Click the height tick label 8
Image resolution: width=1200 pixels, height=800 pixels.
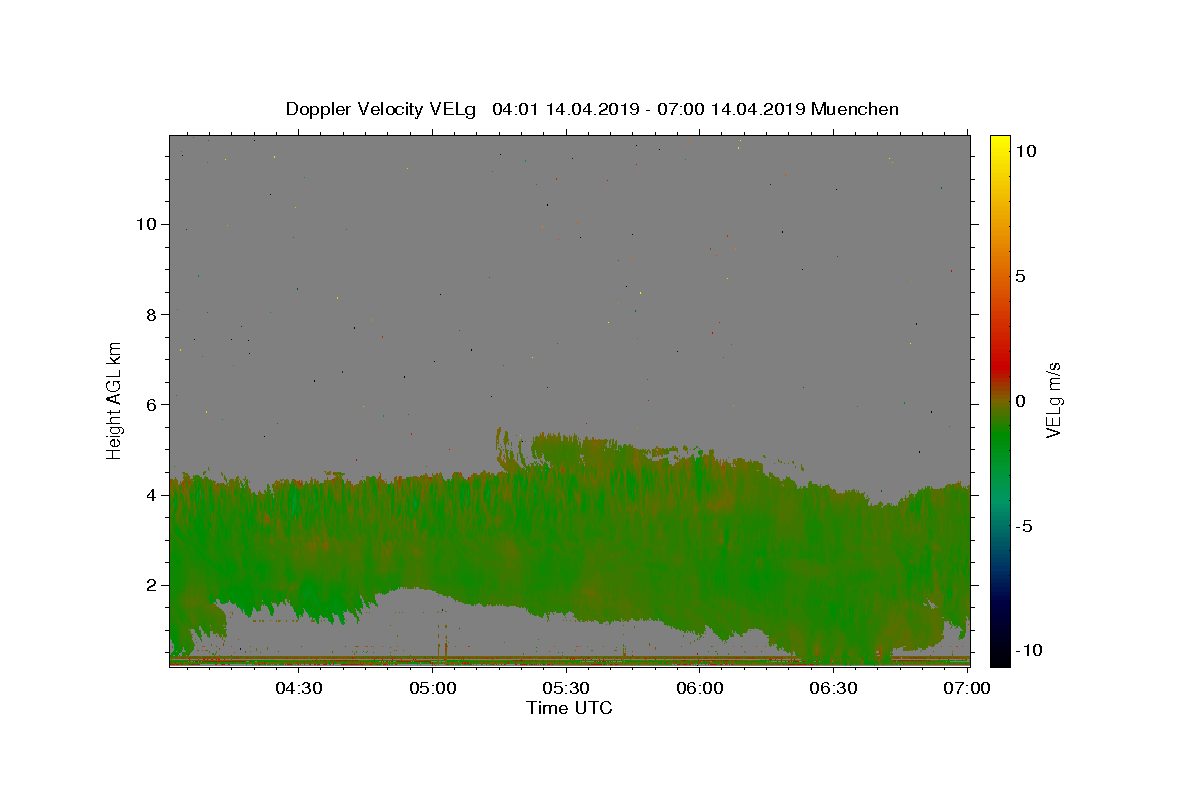point(151,314)
